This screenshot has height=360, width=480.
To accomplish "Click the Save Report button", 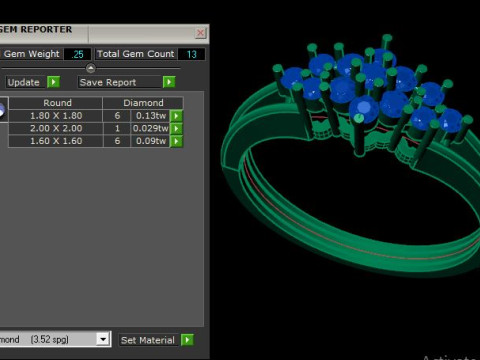I will click(x=120, y=82).
